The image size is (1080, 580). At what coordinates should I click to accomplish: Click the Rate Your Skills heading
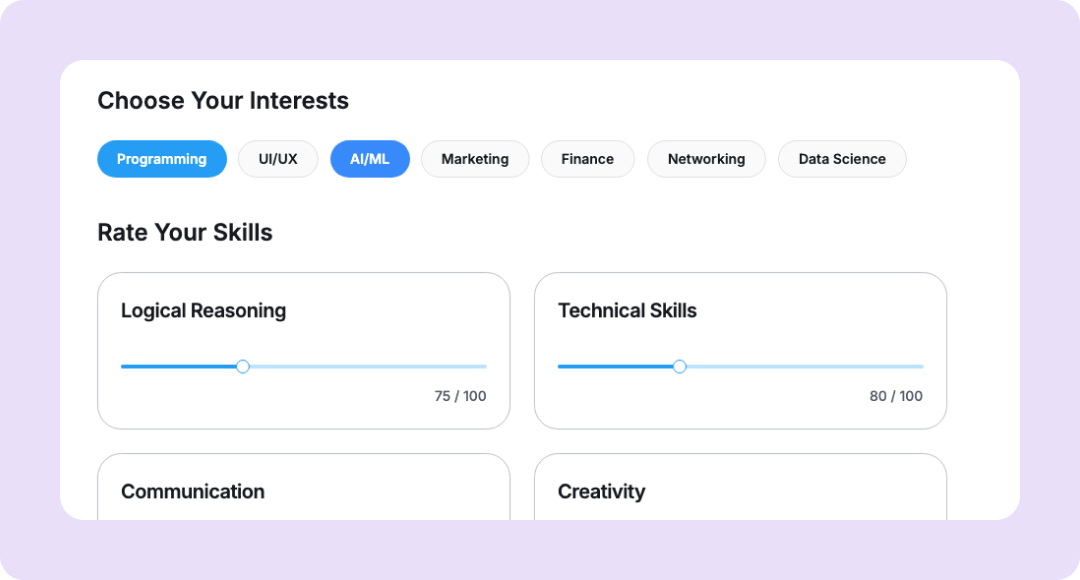click(185, 233)
